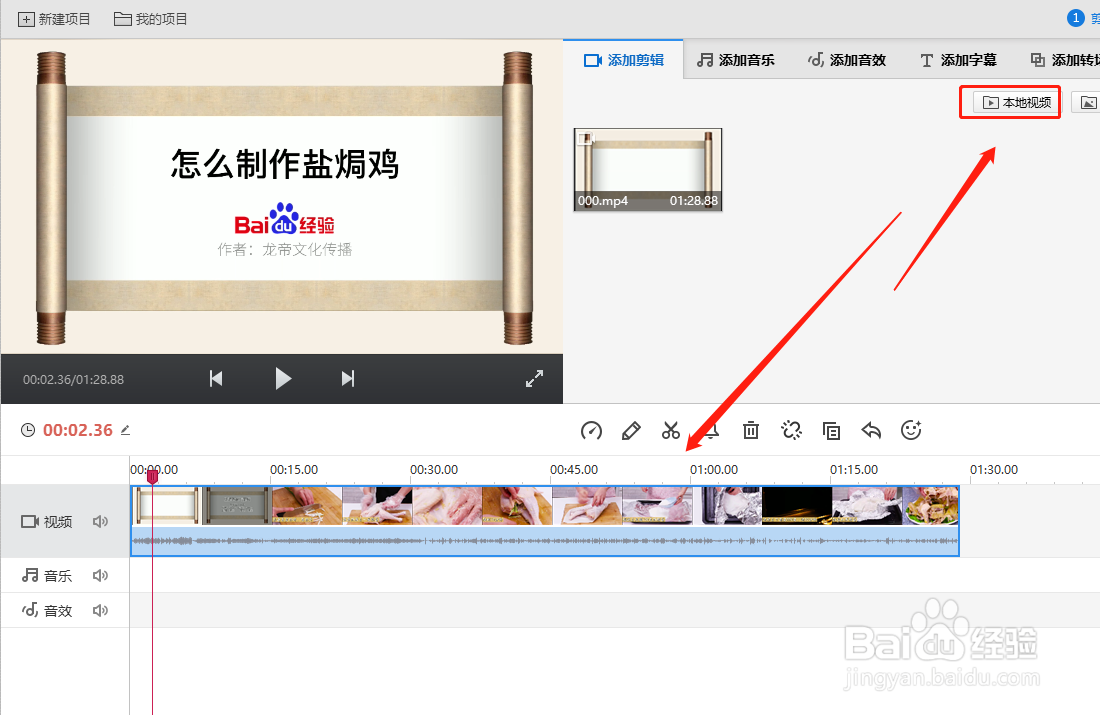1100x715 pixels.
Task: Click the undo arrow icon
Action: point(871,430)
